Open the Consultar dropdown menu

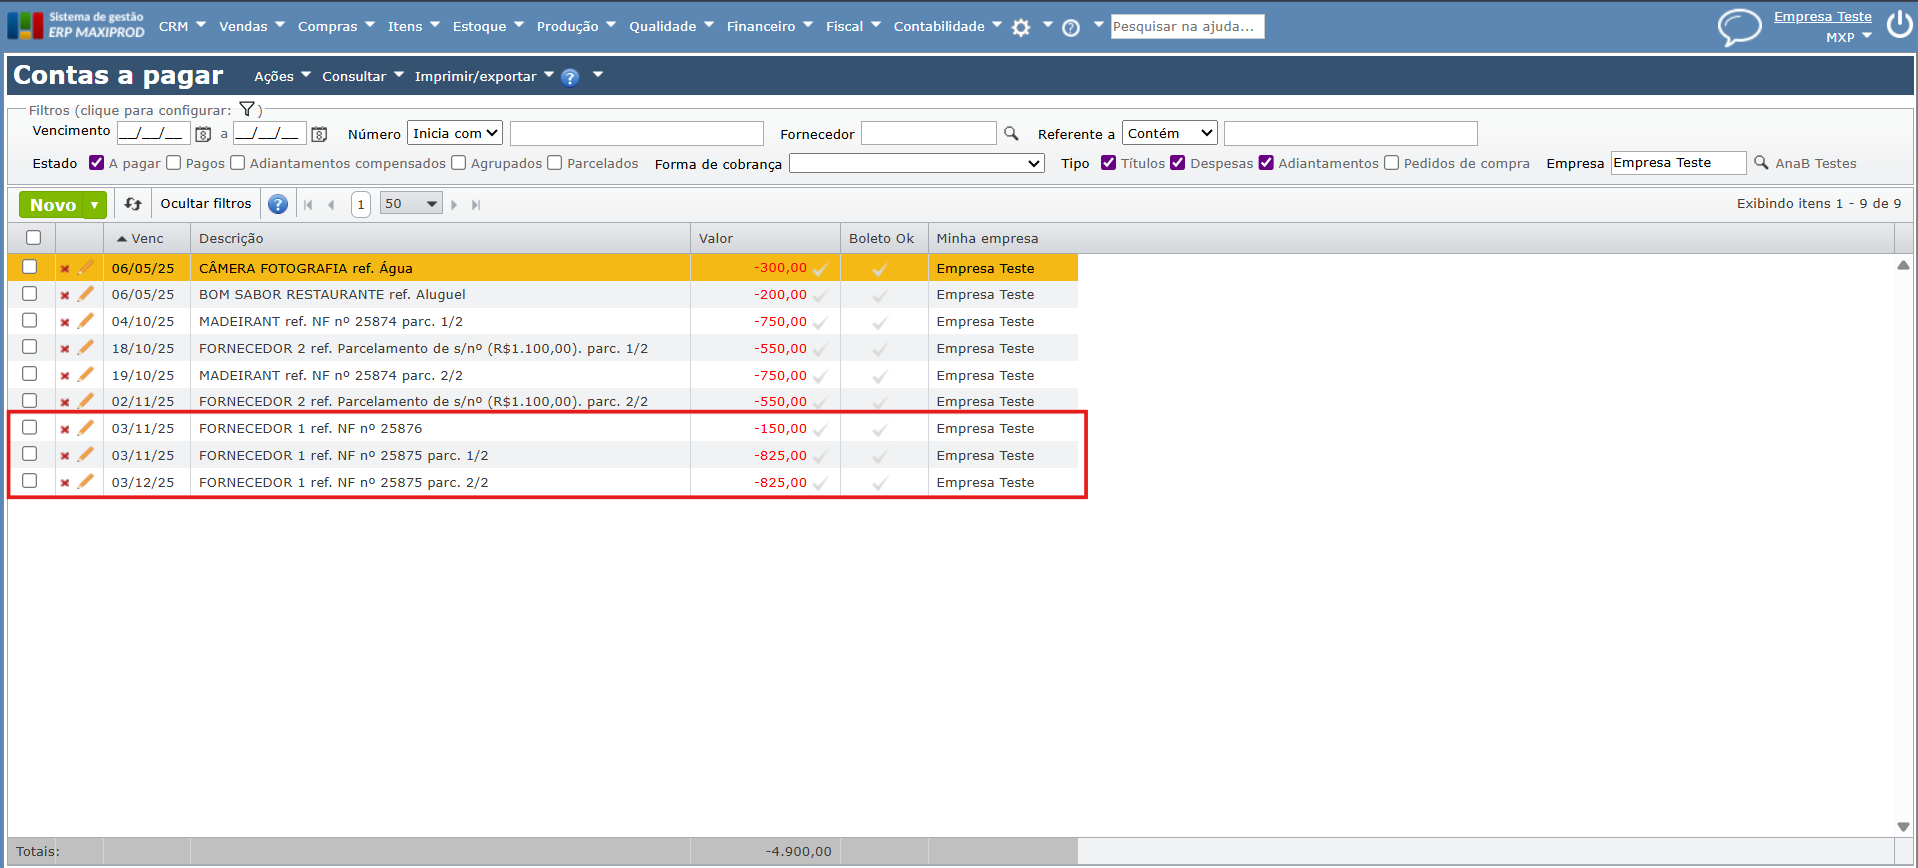[x=363, y=77]
